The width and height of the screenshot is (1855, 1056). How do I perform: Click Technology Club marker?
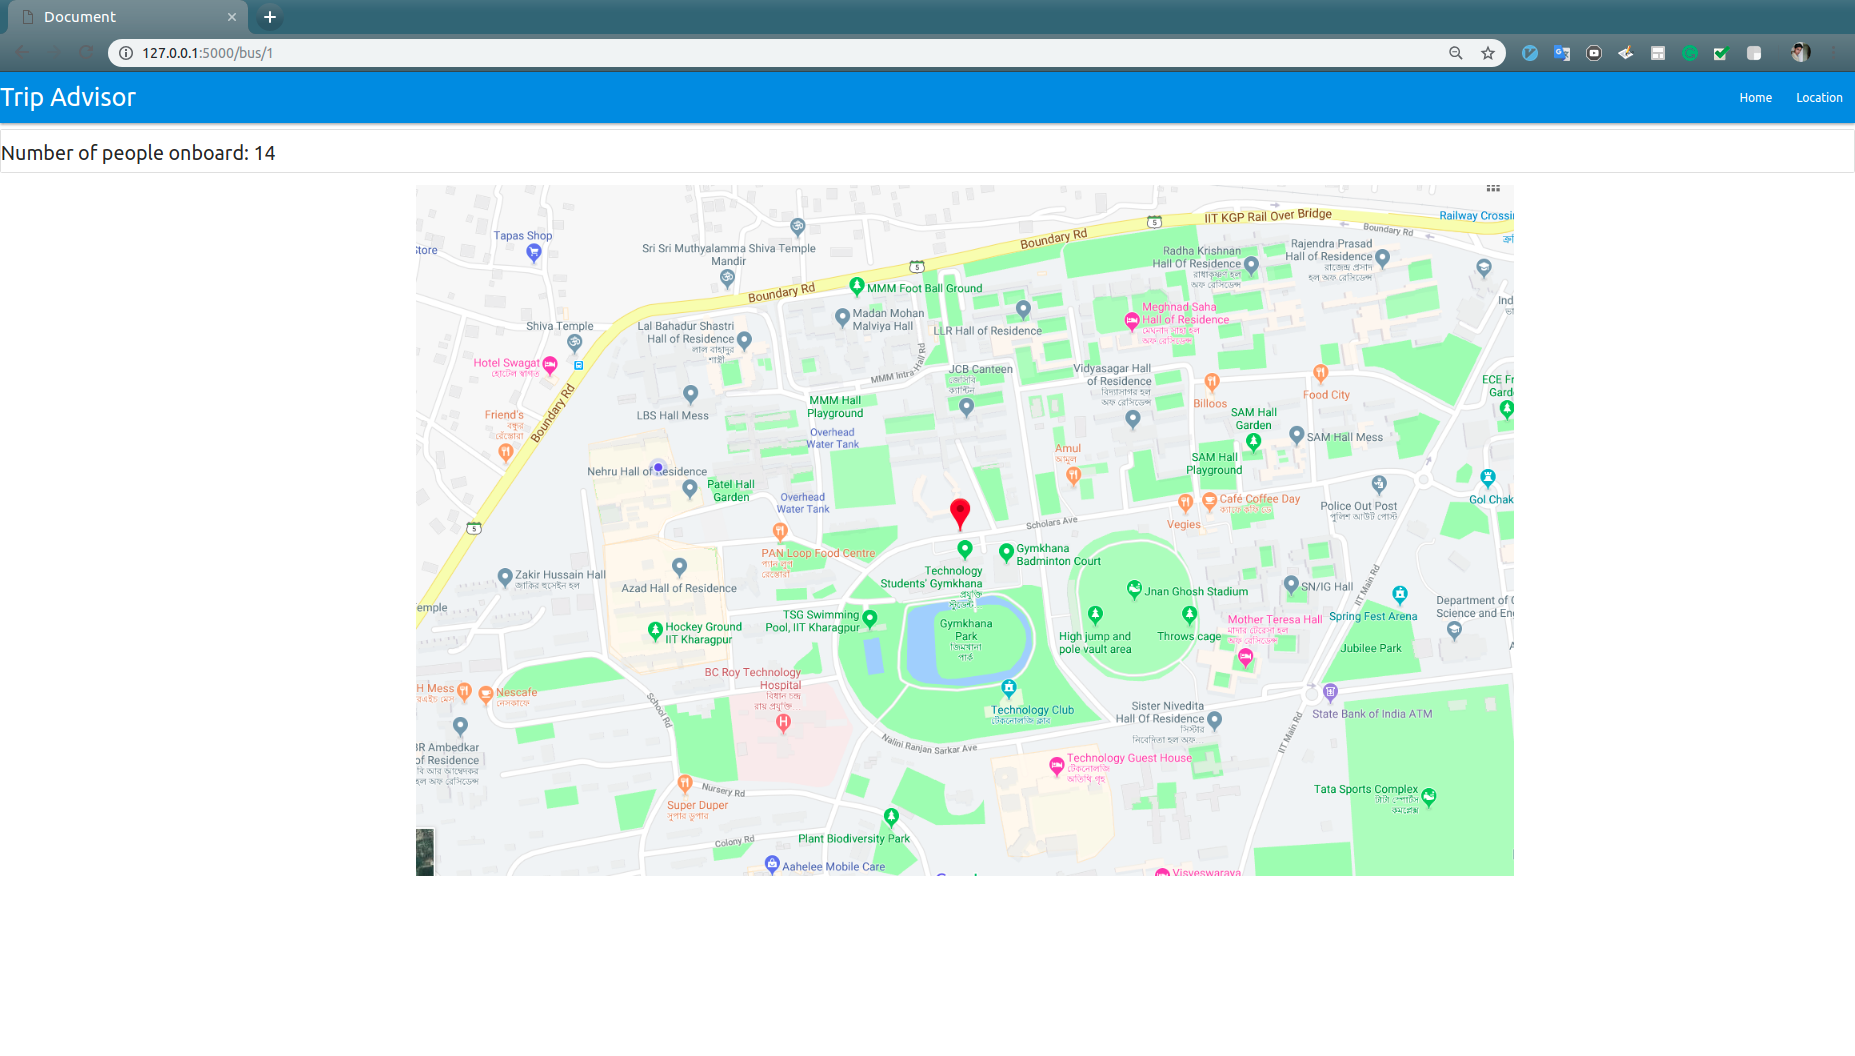1009,688
